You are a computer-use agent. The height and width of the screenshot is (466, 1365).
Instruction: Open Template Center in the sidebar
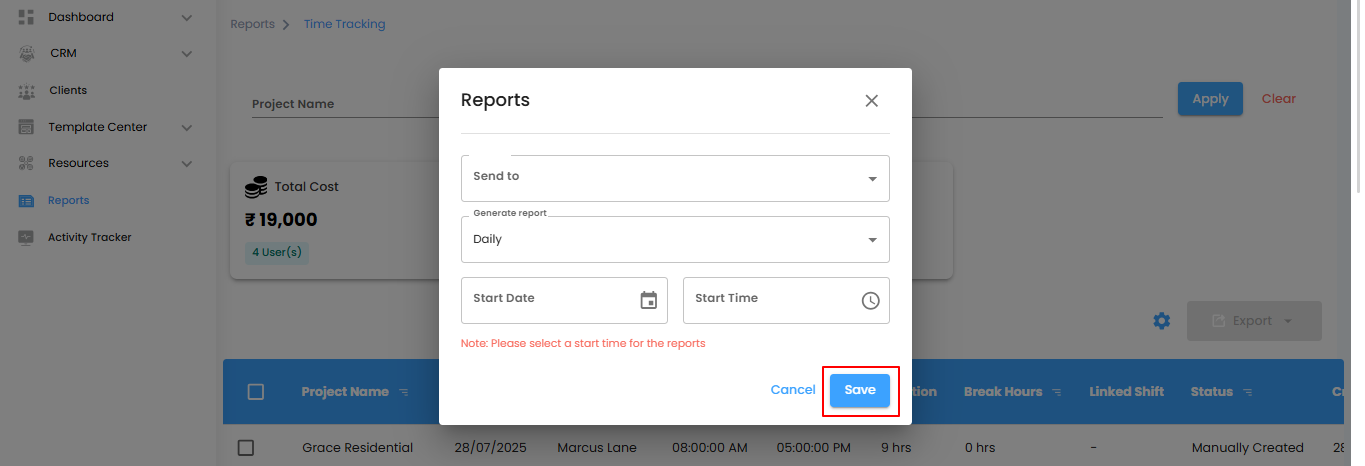[98, 127]
